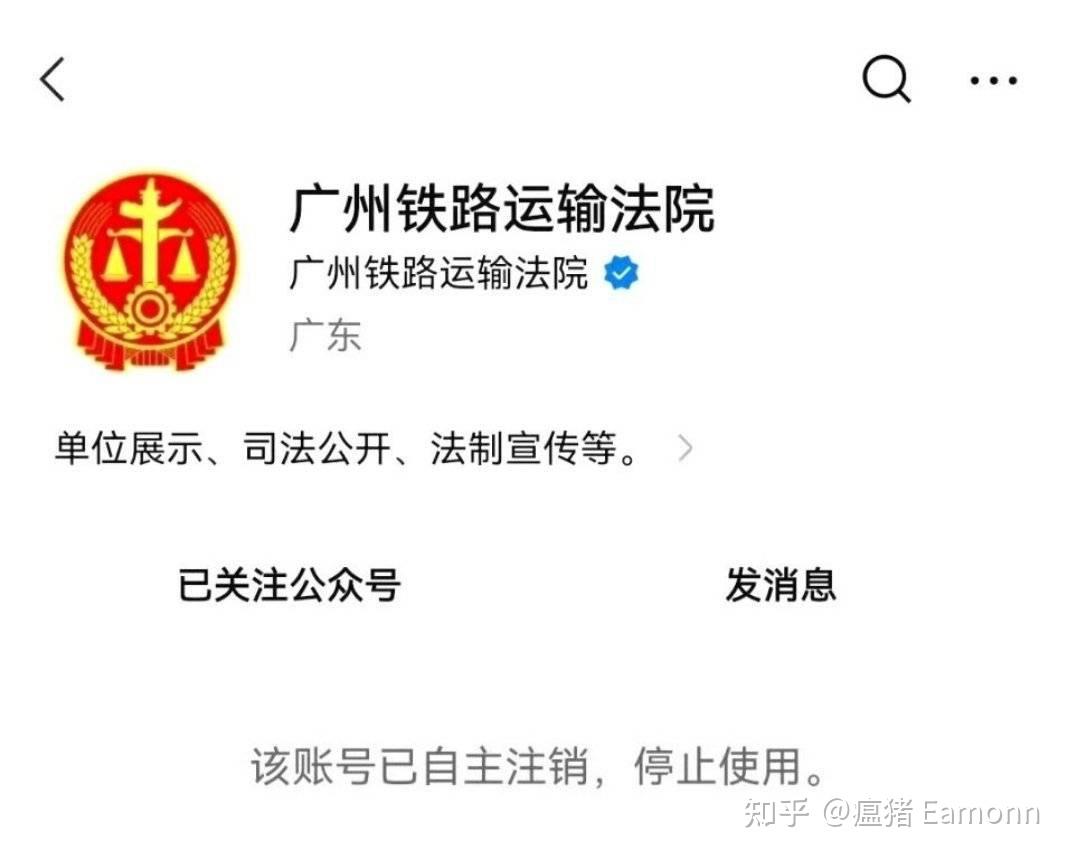
Task: Tap the red court emblem avatar
Action: tap(151, 270)
